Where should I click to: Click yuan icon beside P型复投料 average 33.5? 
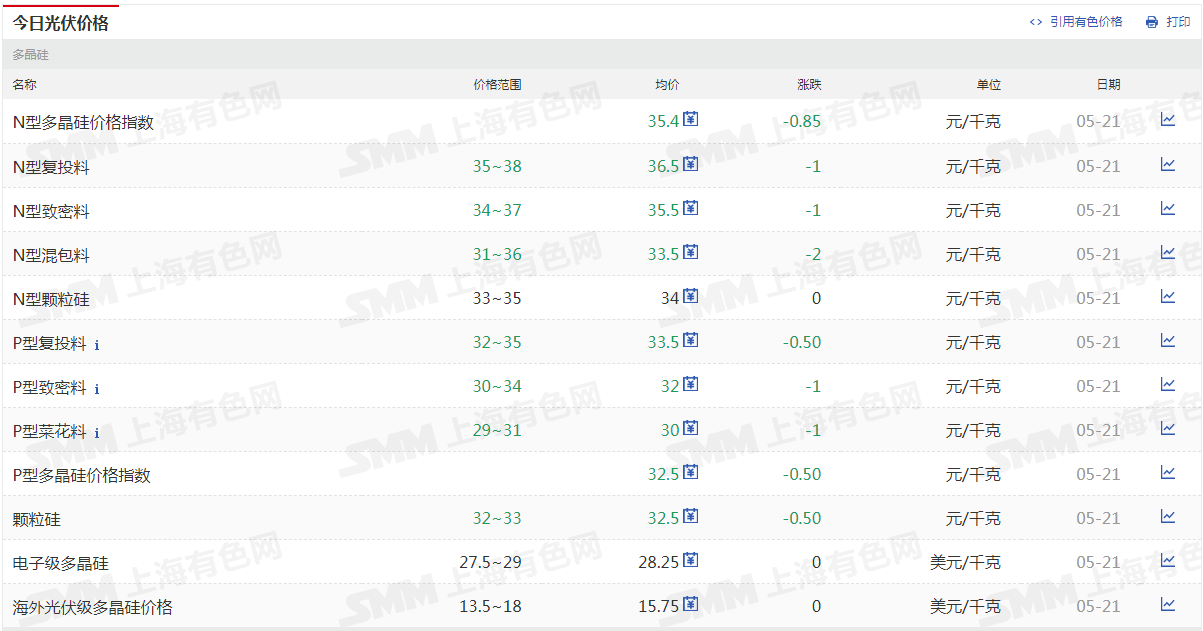point(690,340)
